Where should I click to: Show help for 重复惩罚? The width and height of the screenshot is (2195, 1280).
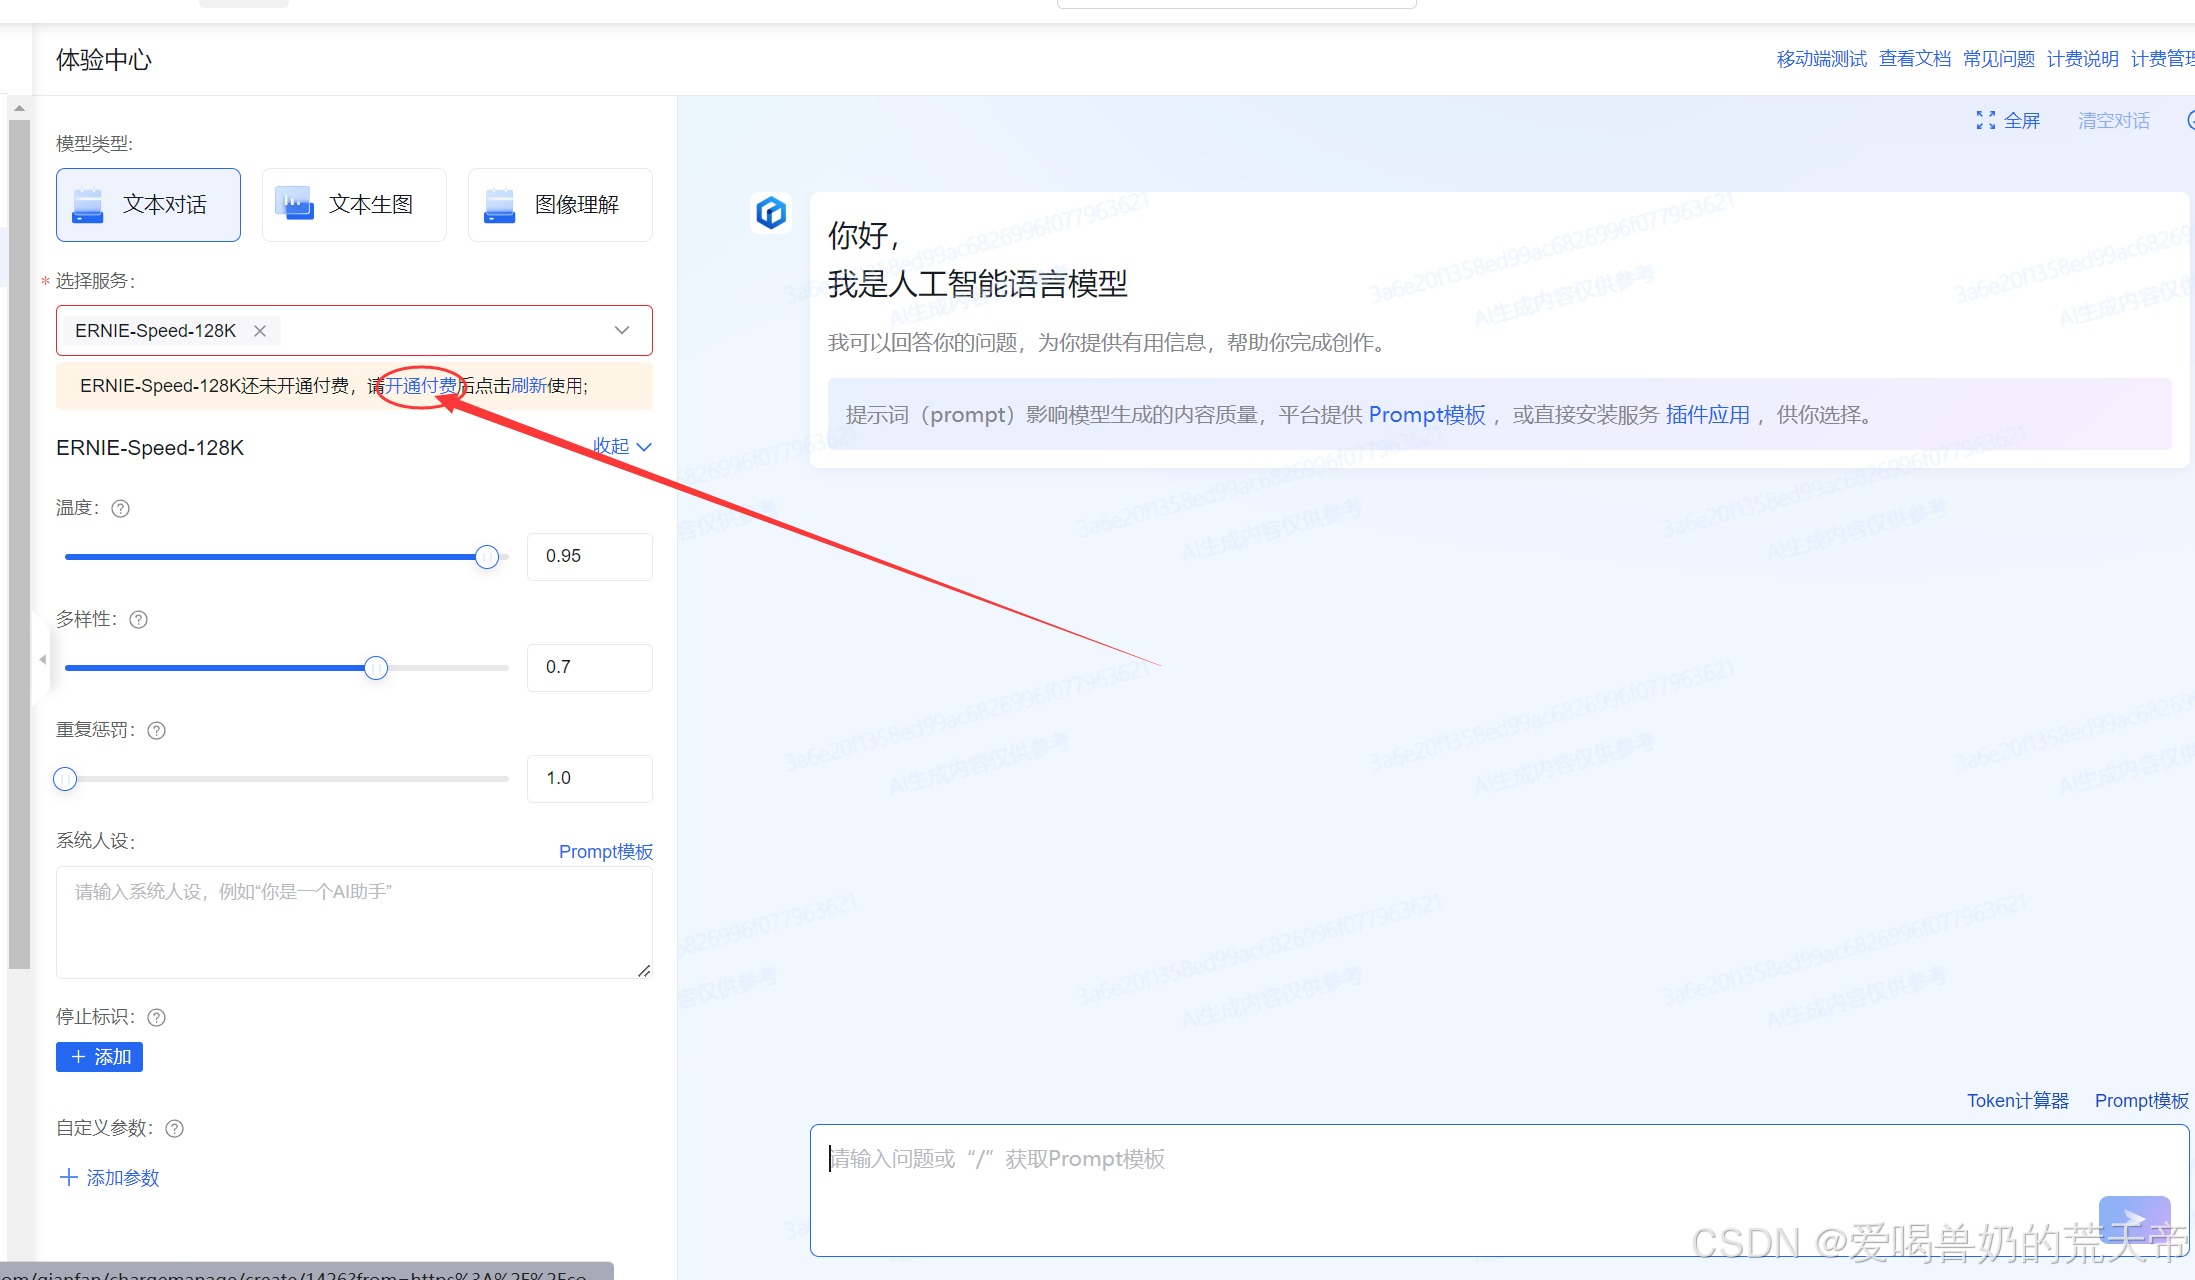(156, 731)
